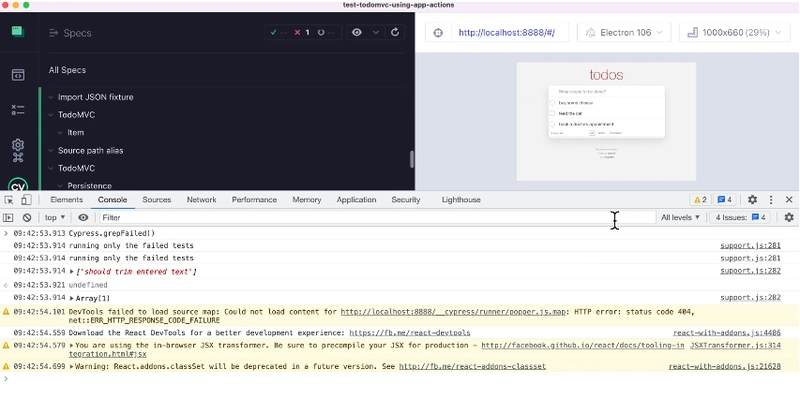The height and width of the screenshot is (399, 800).
Task: Open the Runs list icon in sidebar
Action: point(18,110)
